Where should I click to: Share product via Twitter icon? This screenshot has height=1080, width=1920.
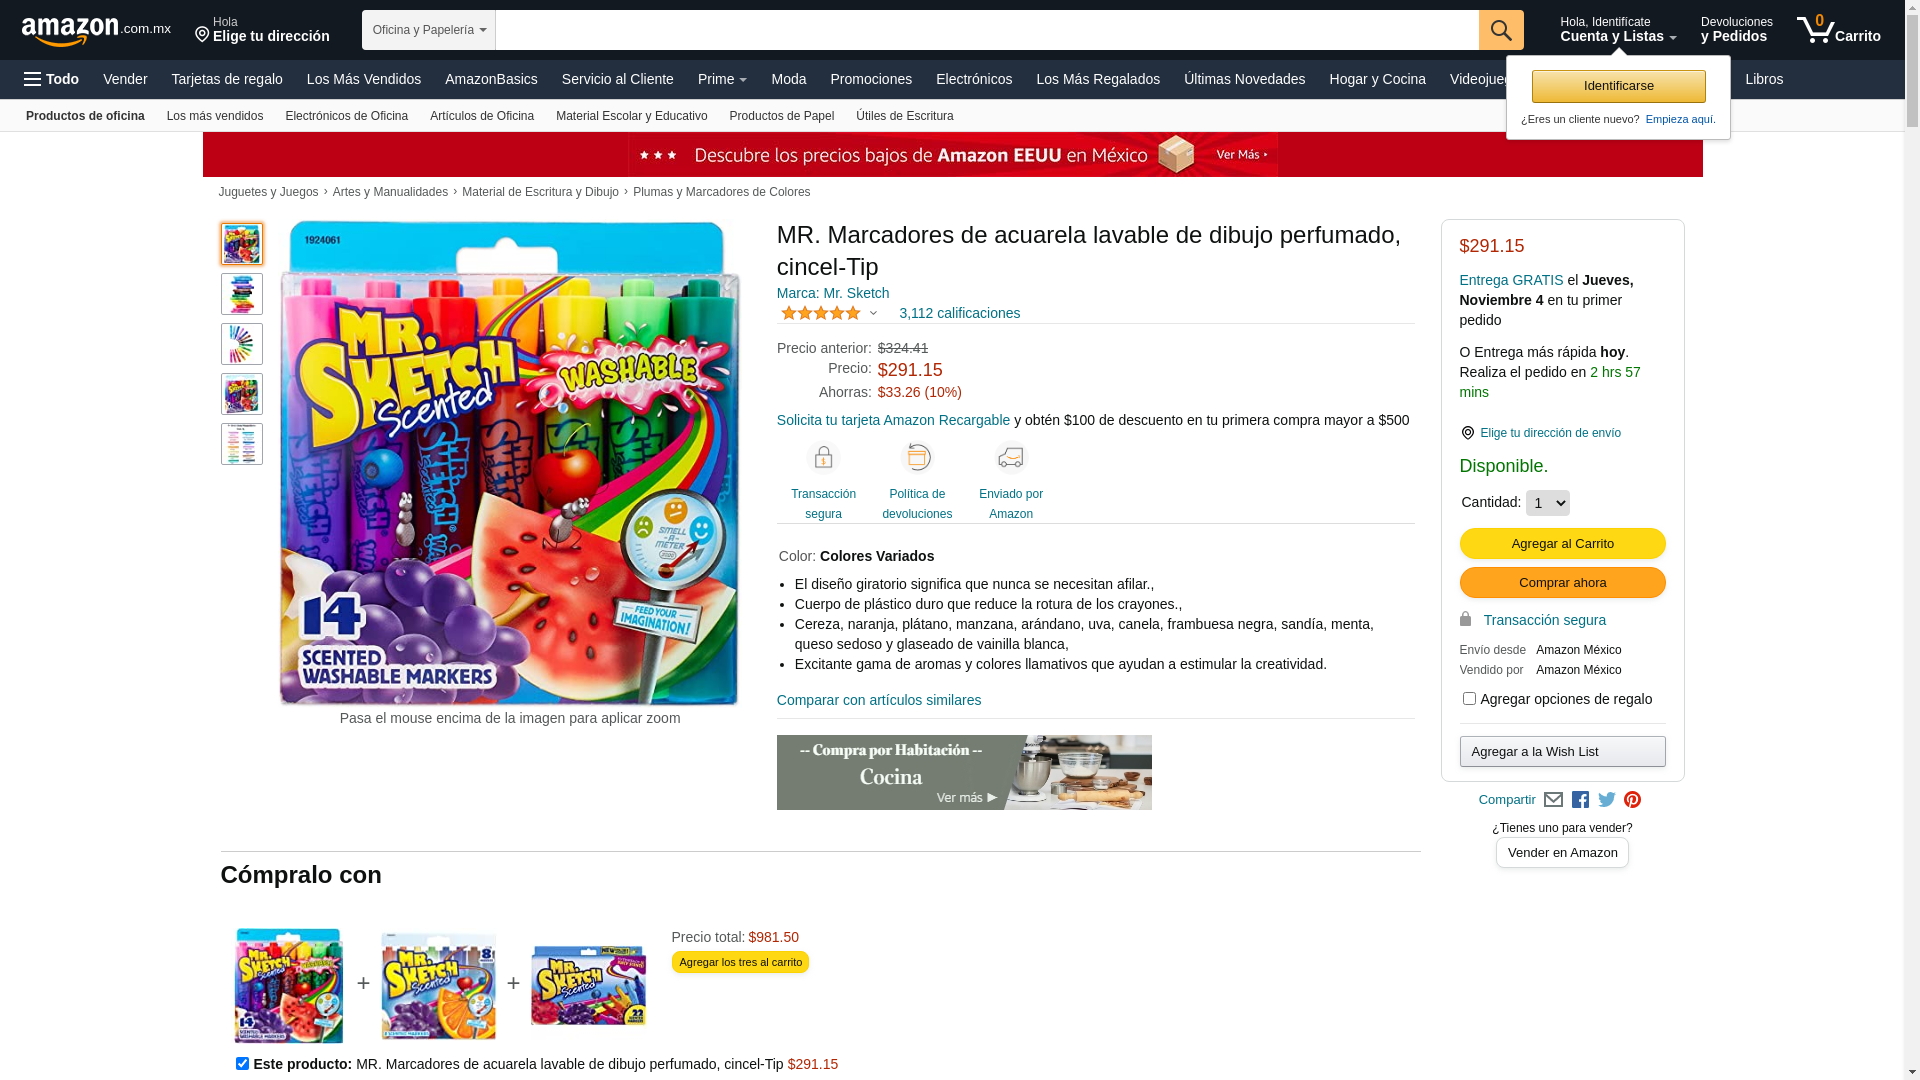[x=1607, y=800]
